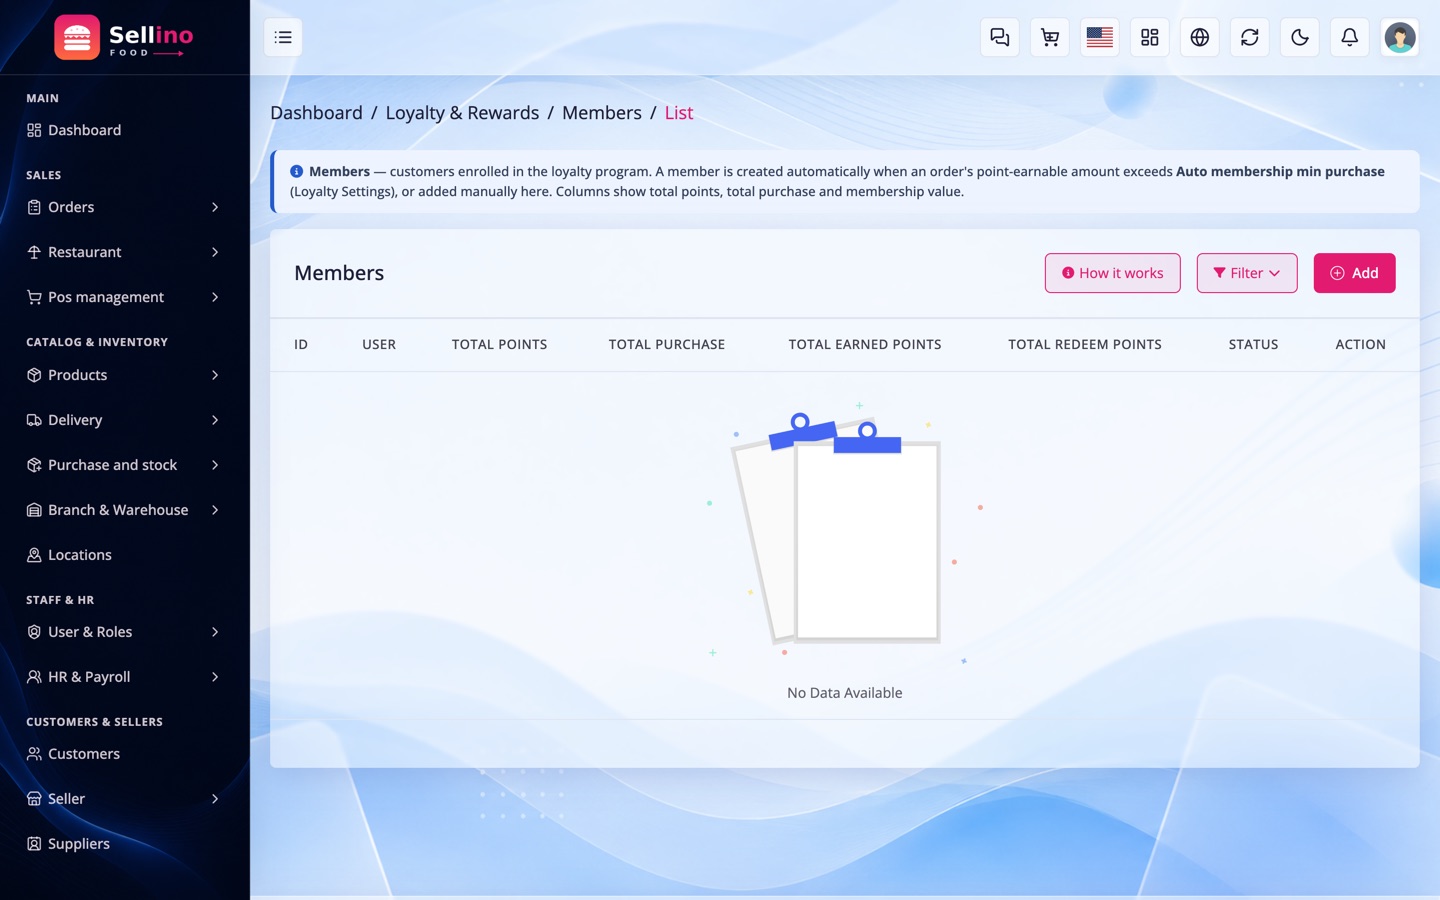
Task: Expand the Seller sidebar menu
Action: coord(124,799)
